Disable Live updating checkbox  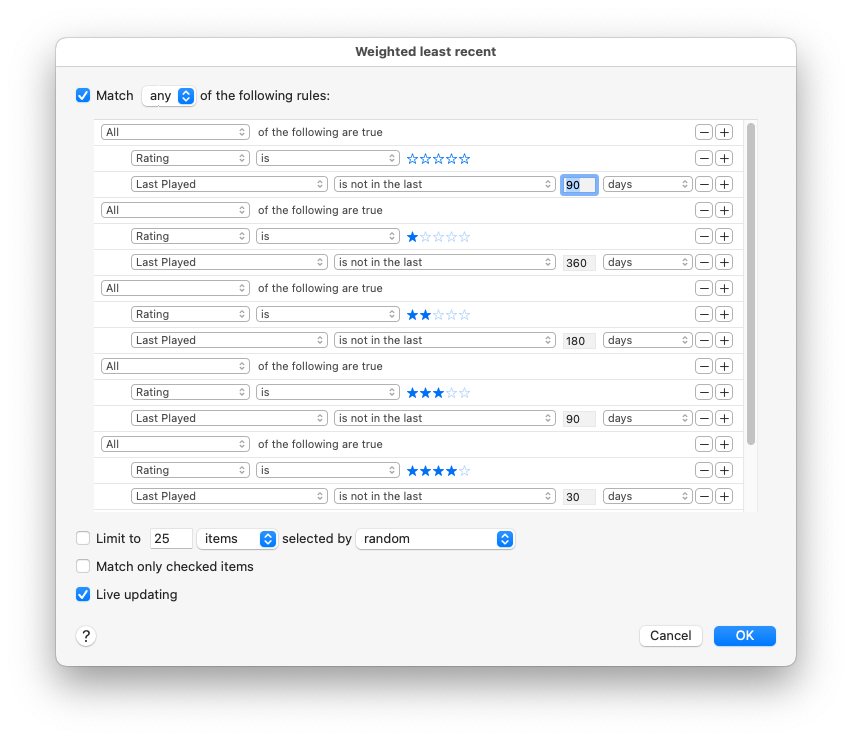83,594
